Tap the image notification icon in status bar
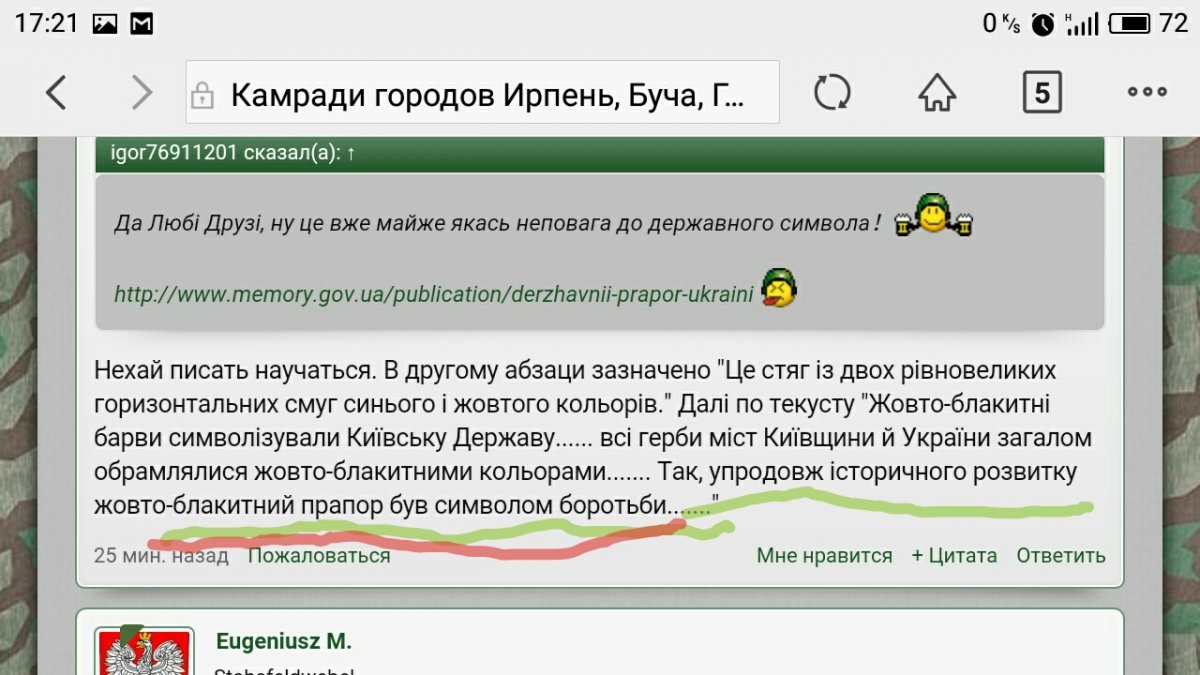 (105, 24)
